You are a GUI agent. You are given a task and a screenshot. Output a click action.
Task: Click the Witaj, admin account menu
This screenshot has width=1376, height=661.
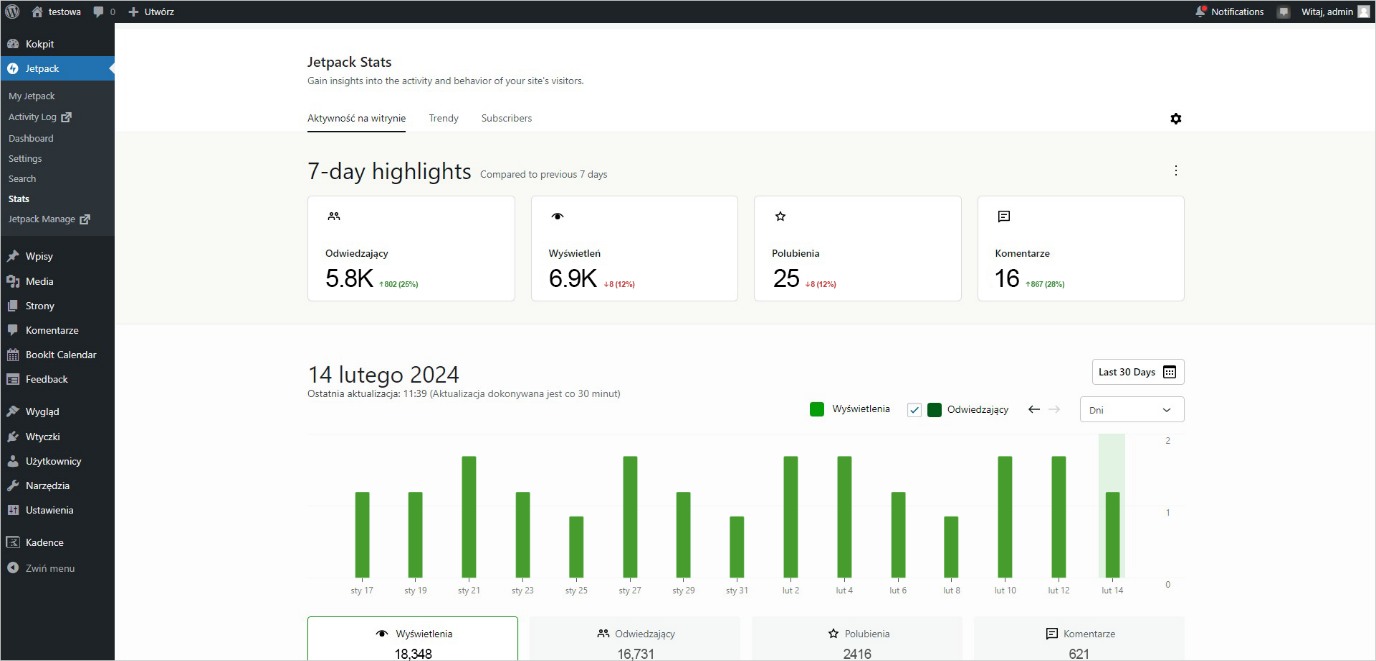[x=1335, y=12]
